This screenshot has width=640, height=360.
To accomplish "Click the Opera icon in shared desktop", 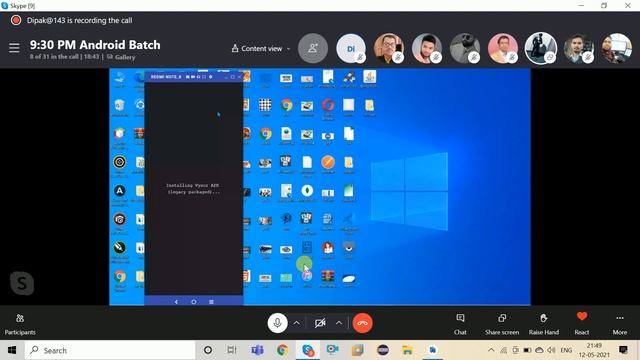I will [328, 106].
